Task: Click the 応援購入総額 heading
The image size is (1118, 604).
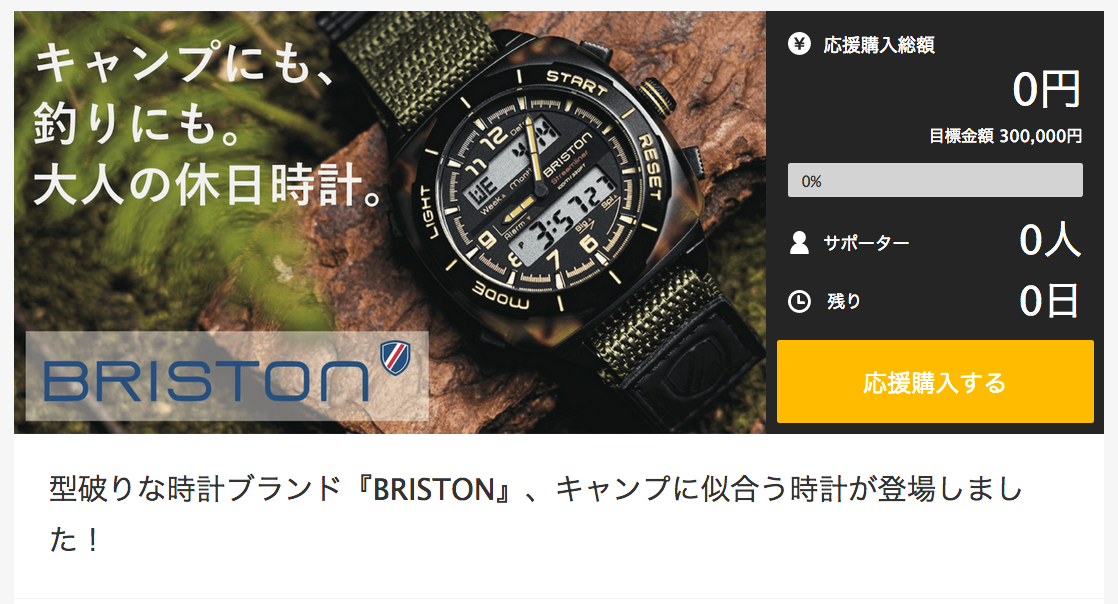Action: click(878, 45)
